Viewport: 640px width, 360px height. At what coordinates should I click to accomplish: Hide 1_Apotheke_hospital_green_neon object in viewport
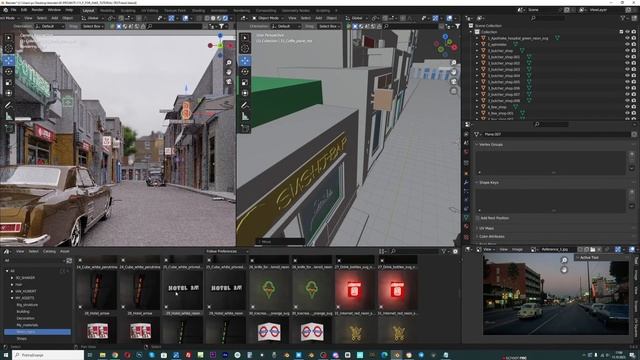[x=627, y=38]
